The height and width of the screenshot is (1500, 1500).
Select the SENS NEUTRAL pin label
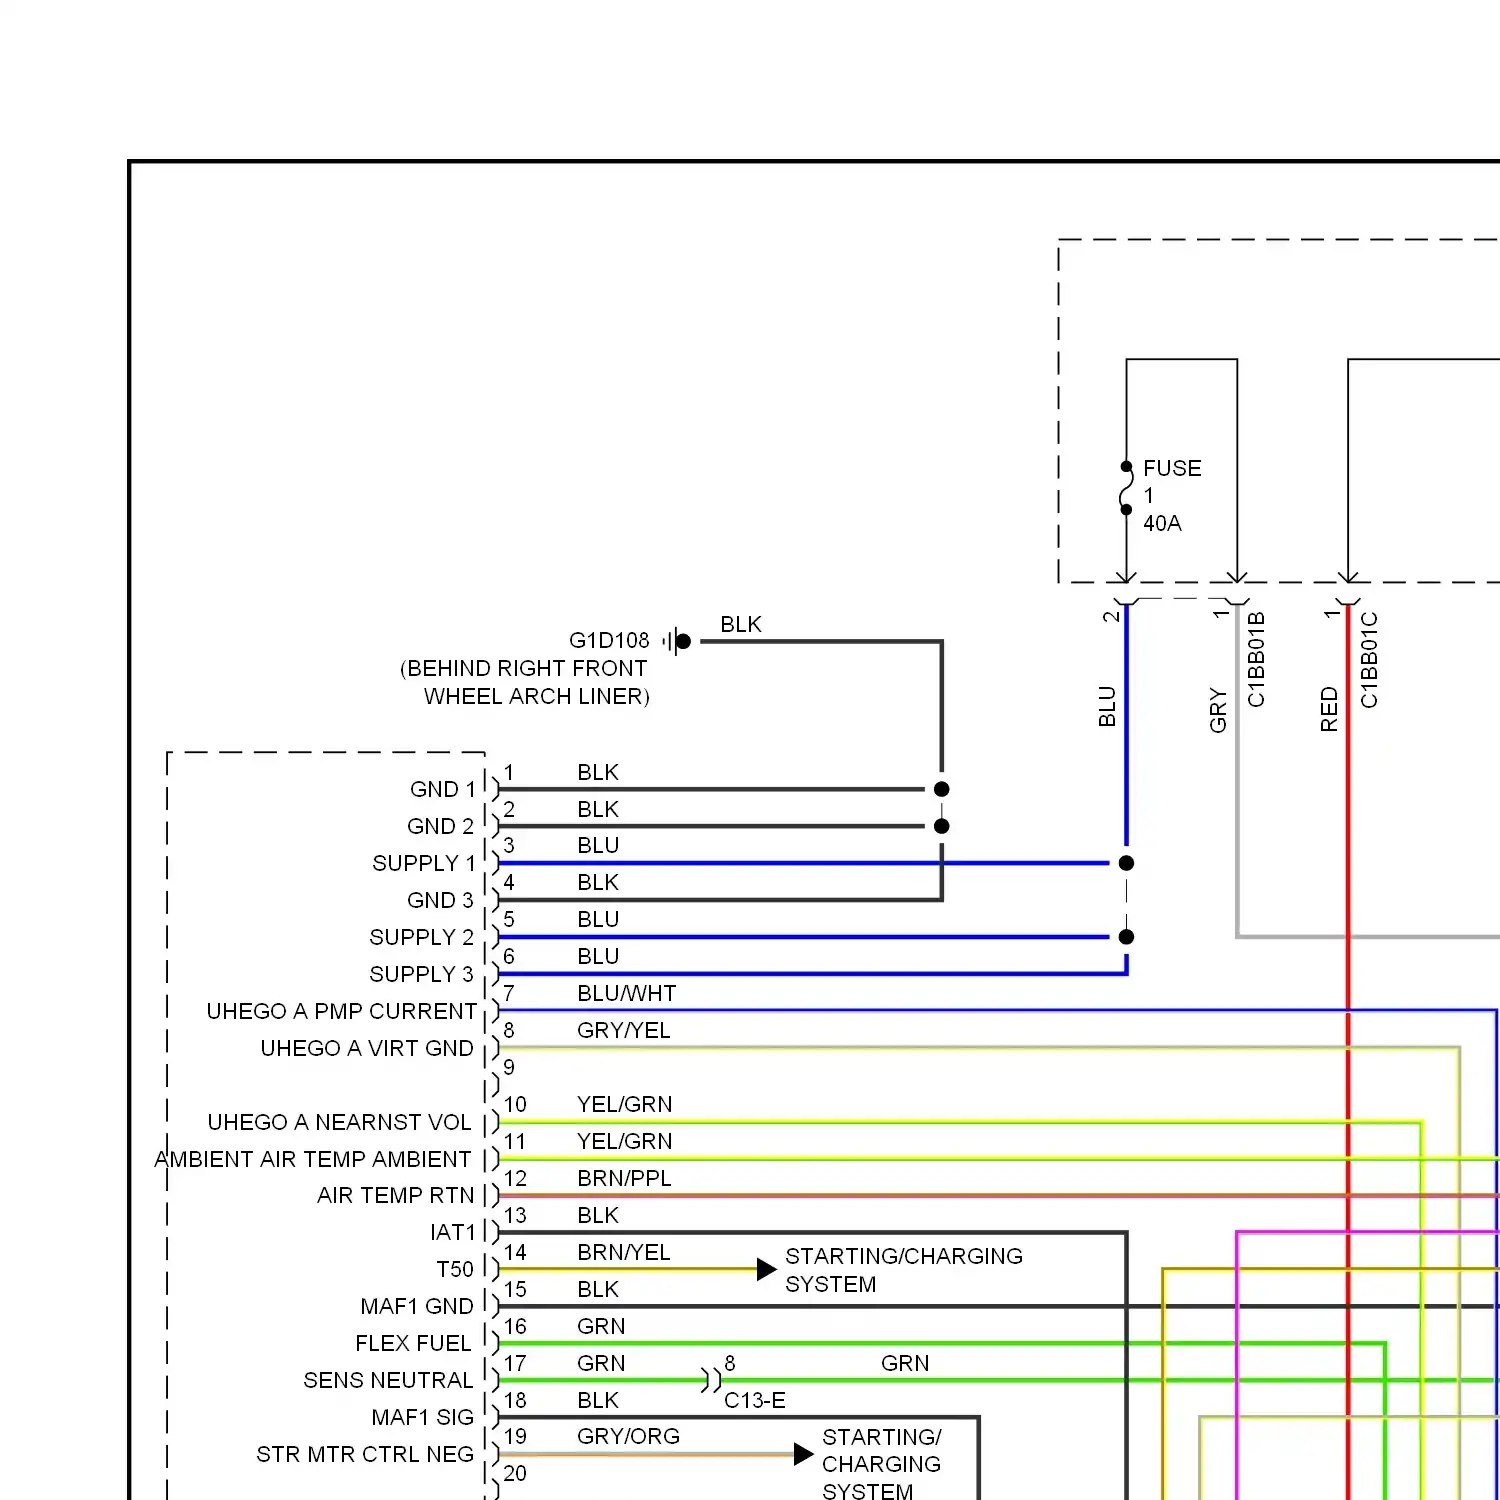388,1380
